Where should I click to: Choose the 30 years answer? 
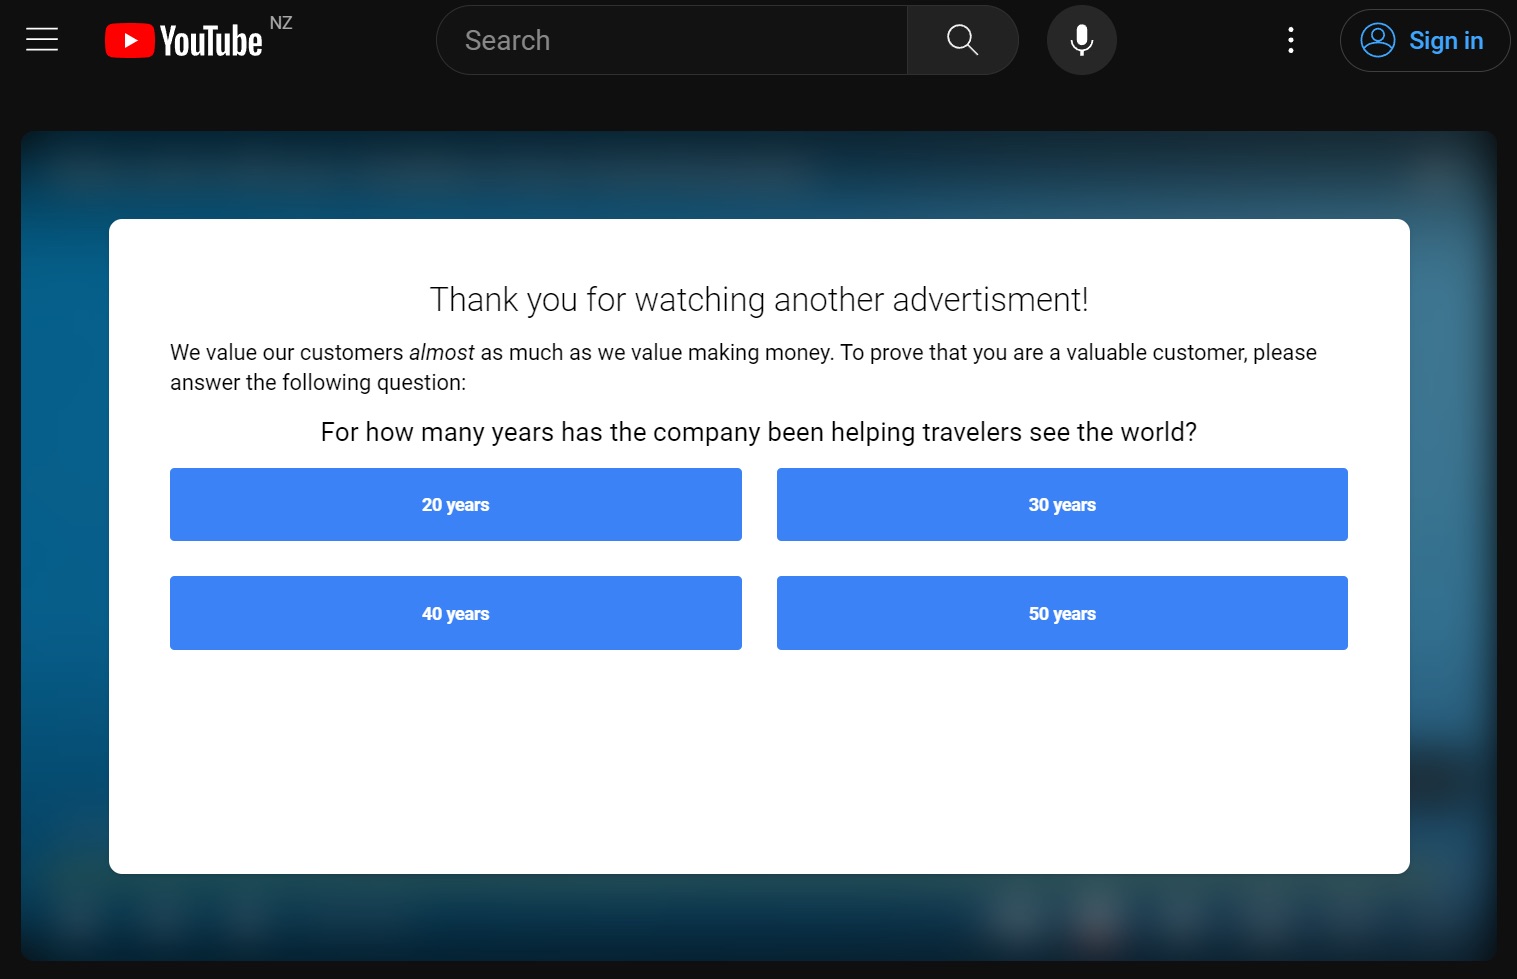(1062, 505)
